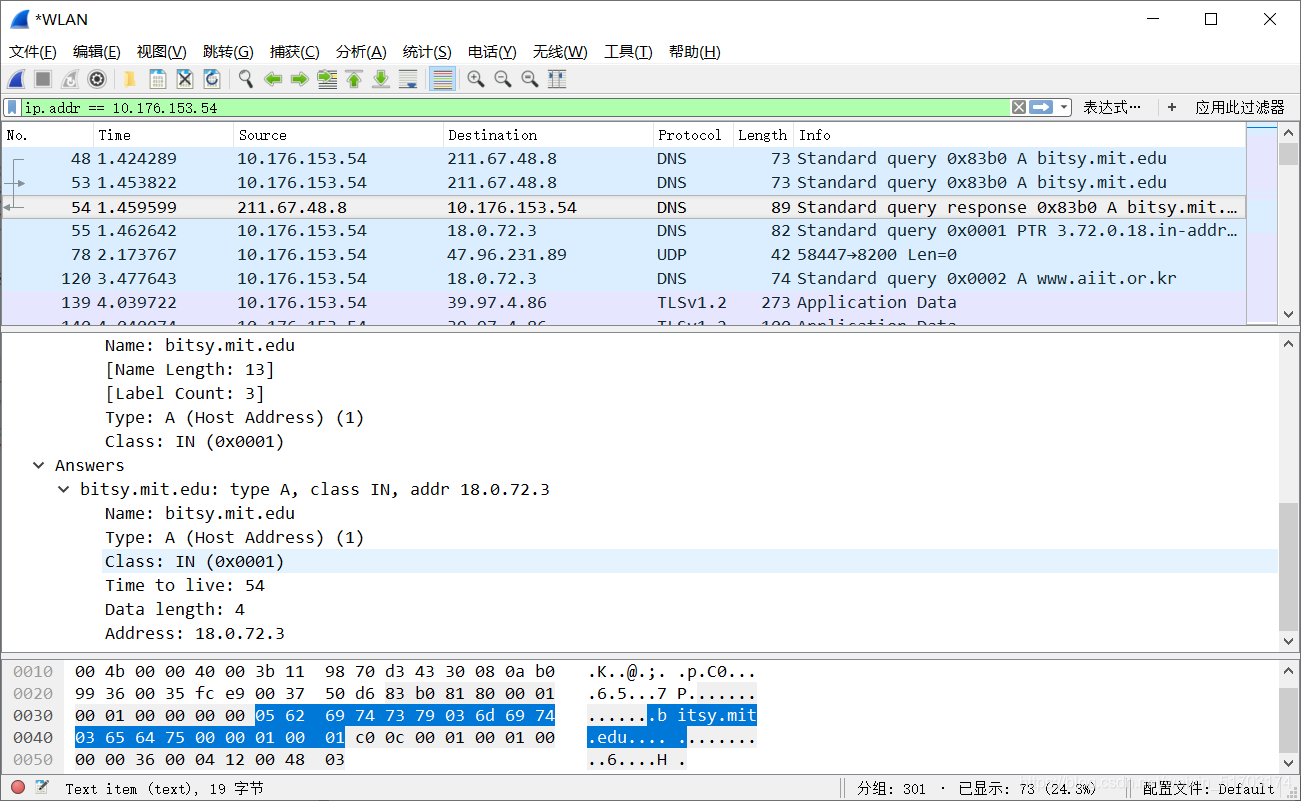Select packet 78 UDP row
The width and height of the screenshot is (1301, 801).
(x=624, y=254)
